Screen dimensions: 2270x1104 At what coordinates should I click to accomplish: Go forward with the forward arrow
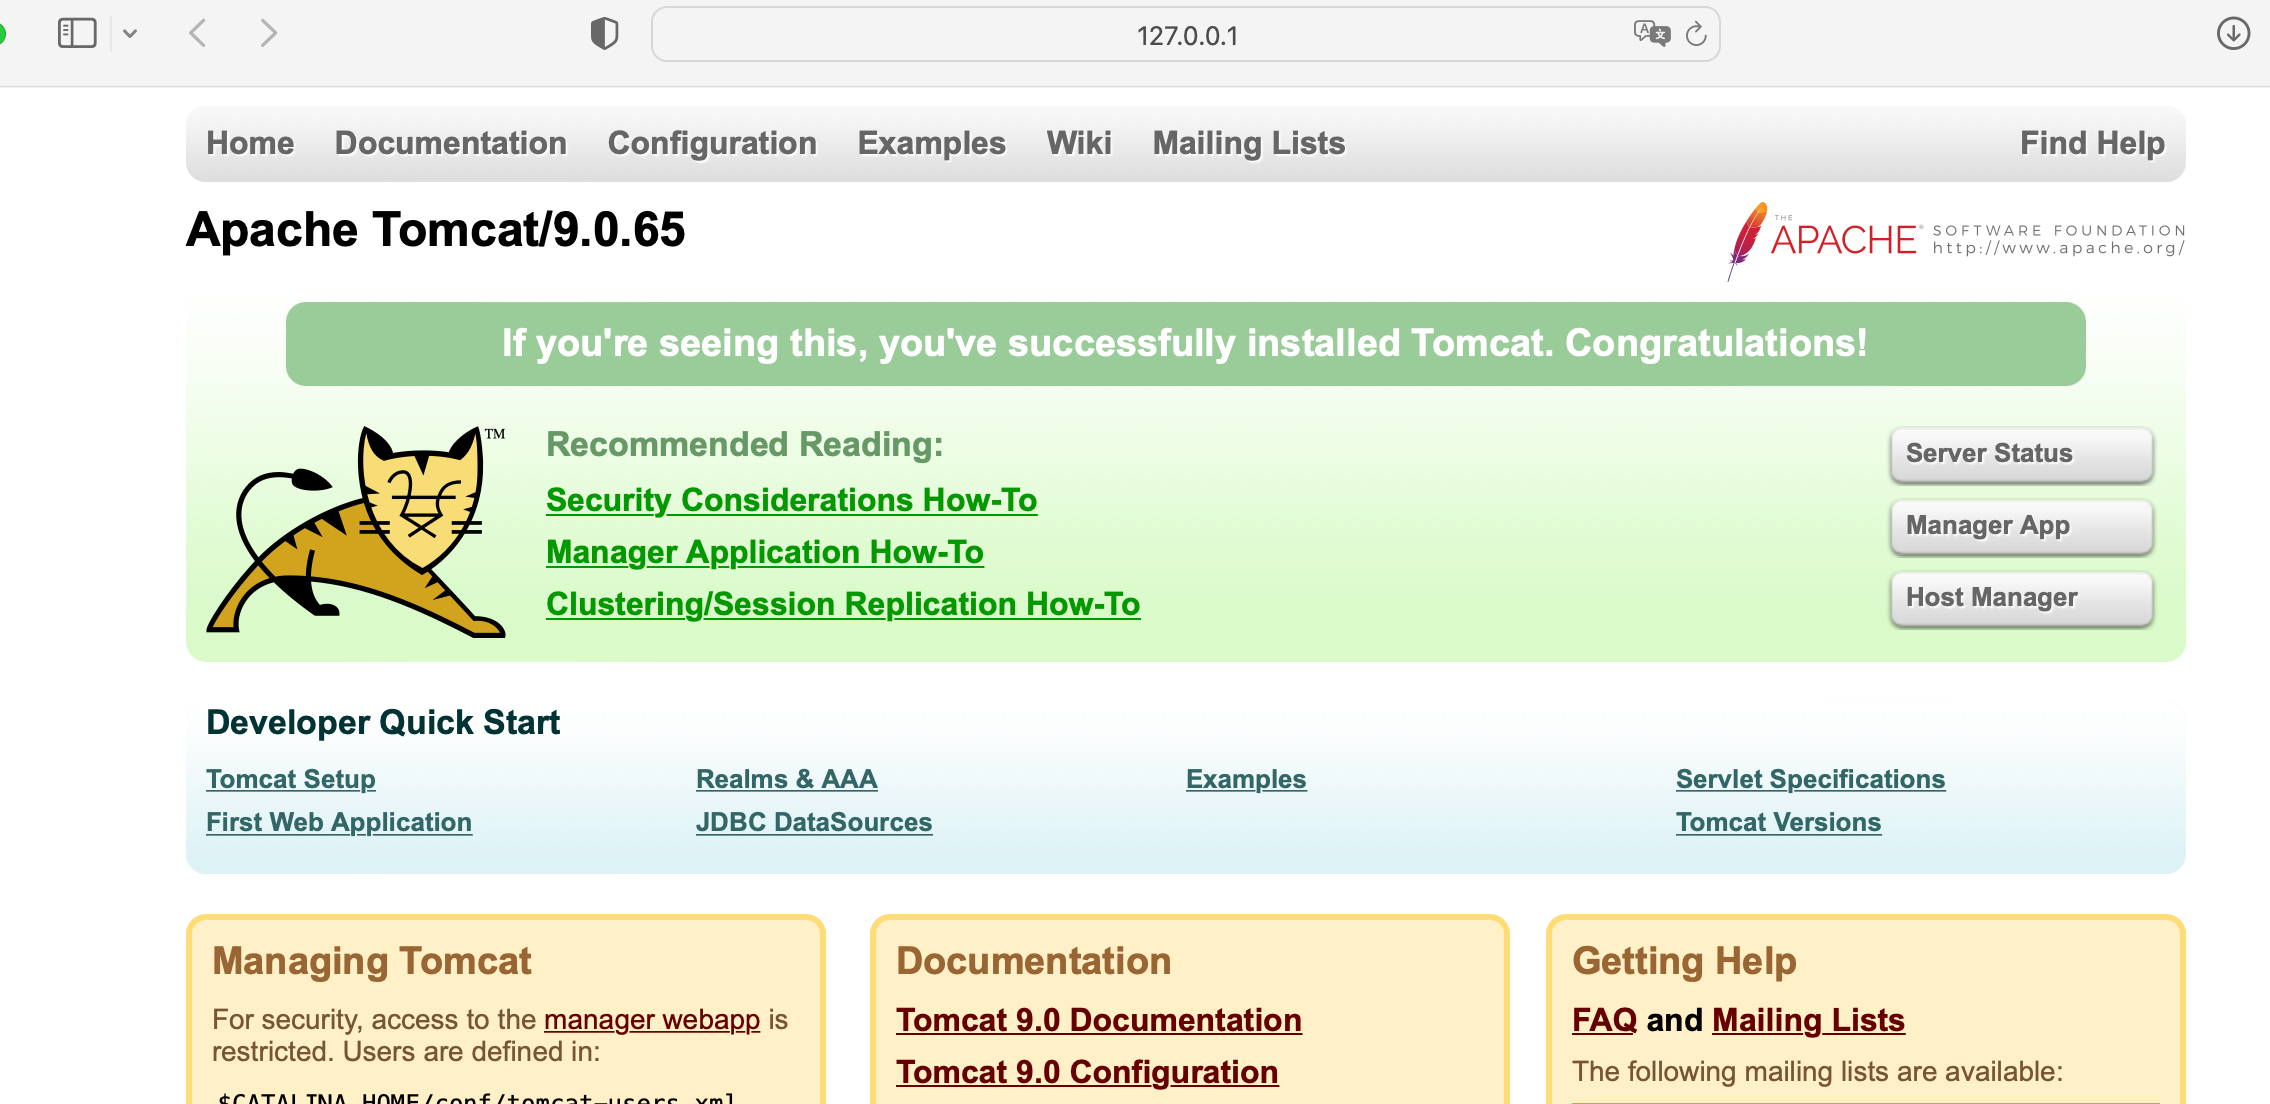pyautogui.click(x=267, y=33)
